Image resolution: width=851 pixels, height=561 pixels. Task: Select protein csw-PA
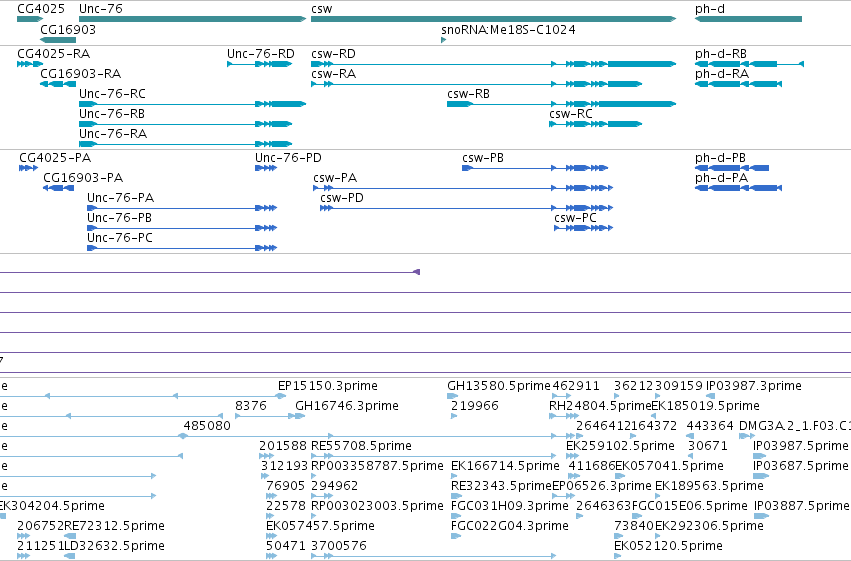coord(463,188)
